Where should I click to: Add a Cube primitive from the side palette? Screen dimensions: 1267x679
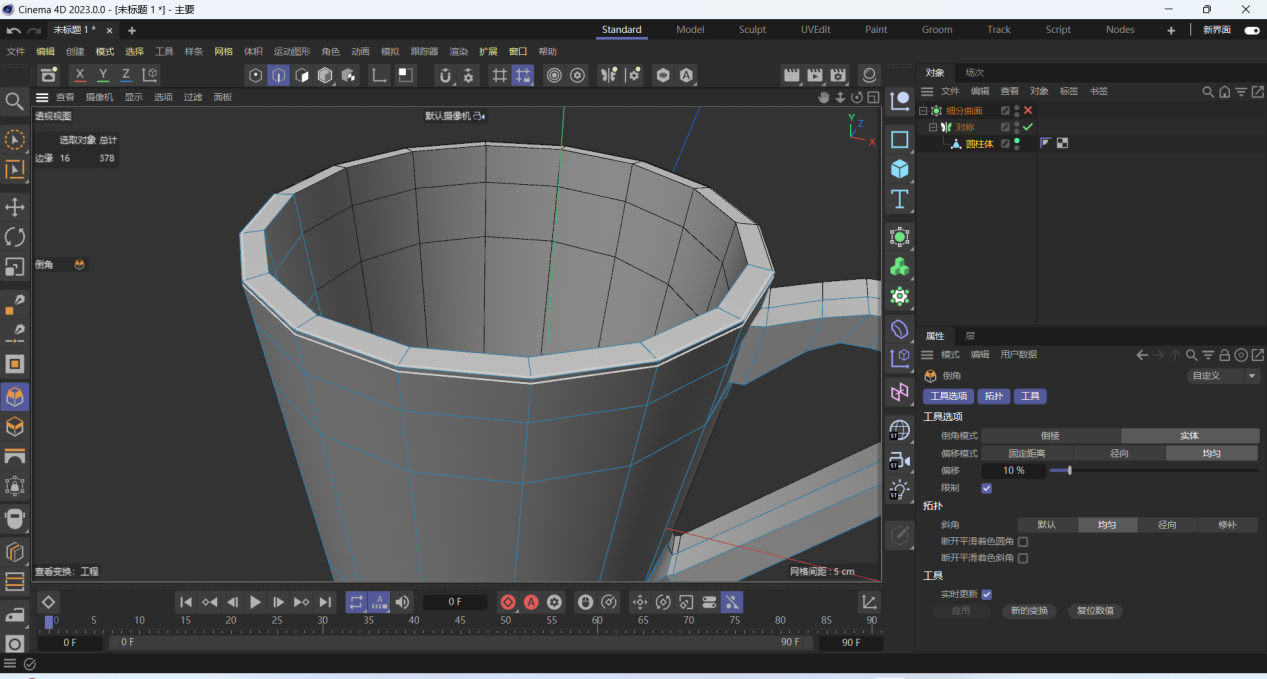(x=900, y=168)
